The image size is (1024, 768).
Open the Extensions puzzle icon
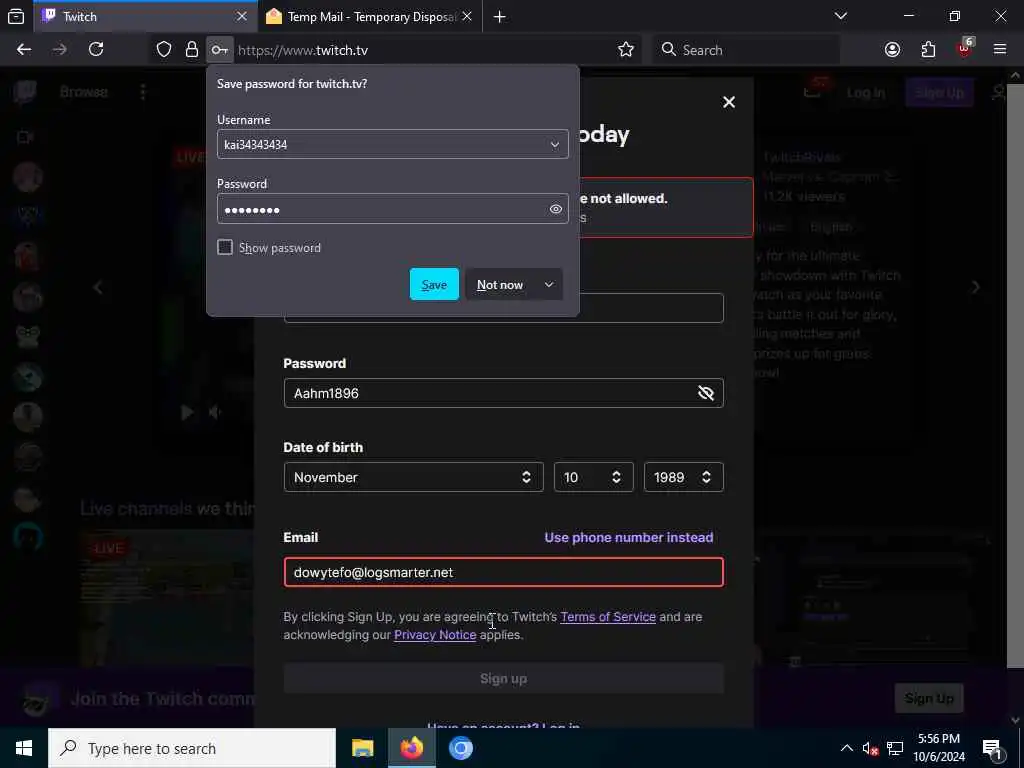click(928, 50)
